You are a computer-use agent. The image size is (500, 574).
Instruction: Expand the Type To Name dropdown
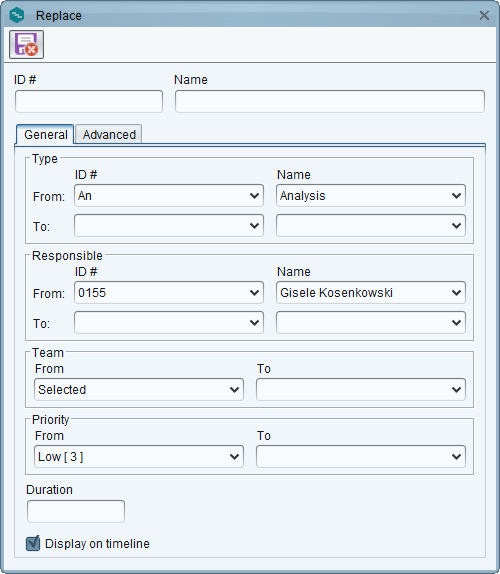(x=371, y=226)
